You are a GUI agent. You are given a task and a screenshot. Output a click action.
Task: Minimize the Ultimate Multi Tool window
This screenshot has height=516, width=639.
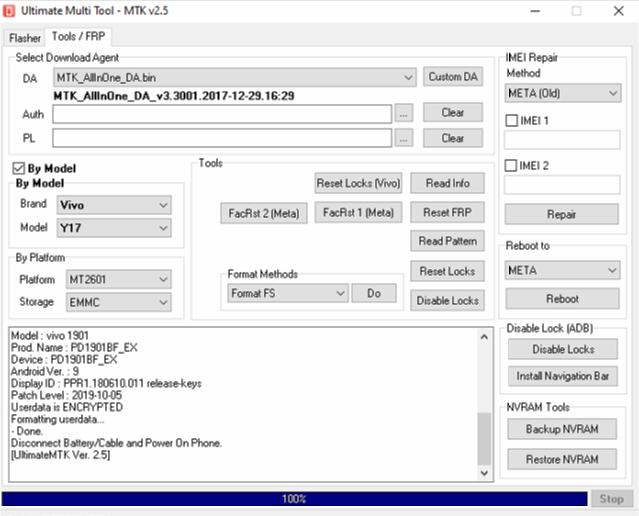[535, 11]
